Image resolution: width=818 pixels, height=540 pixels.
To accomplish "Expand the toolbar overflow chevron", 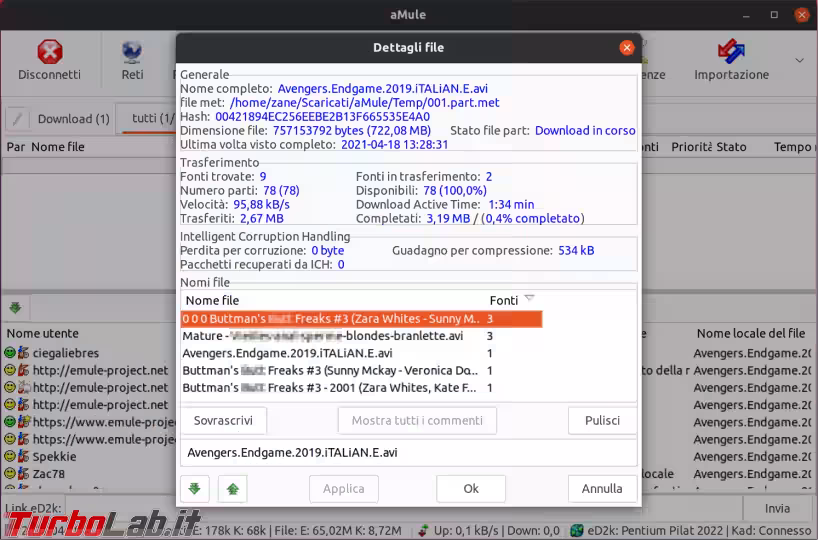I will [799, 61].
